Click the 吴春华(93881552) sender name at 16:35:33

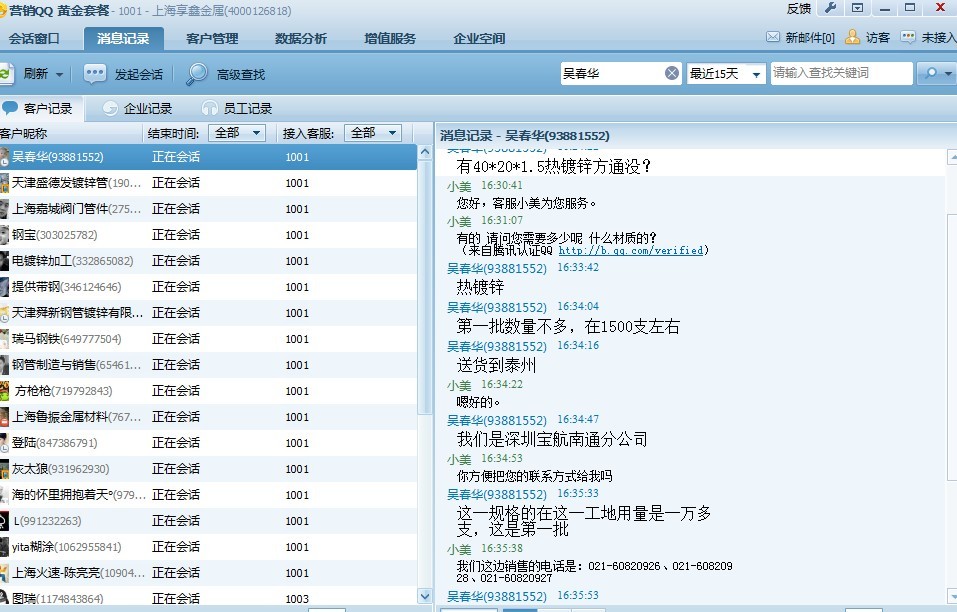coord(497,494)
